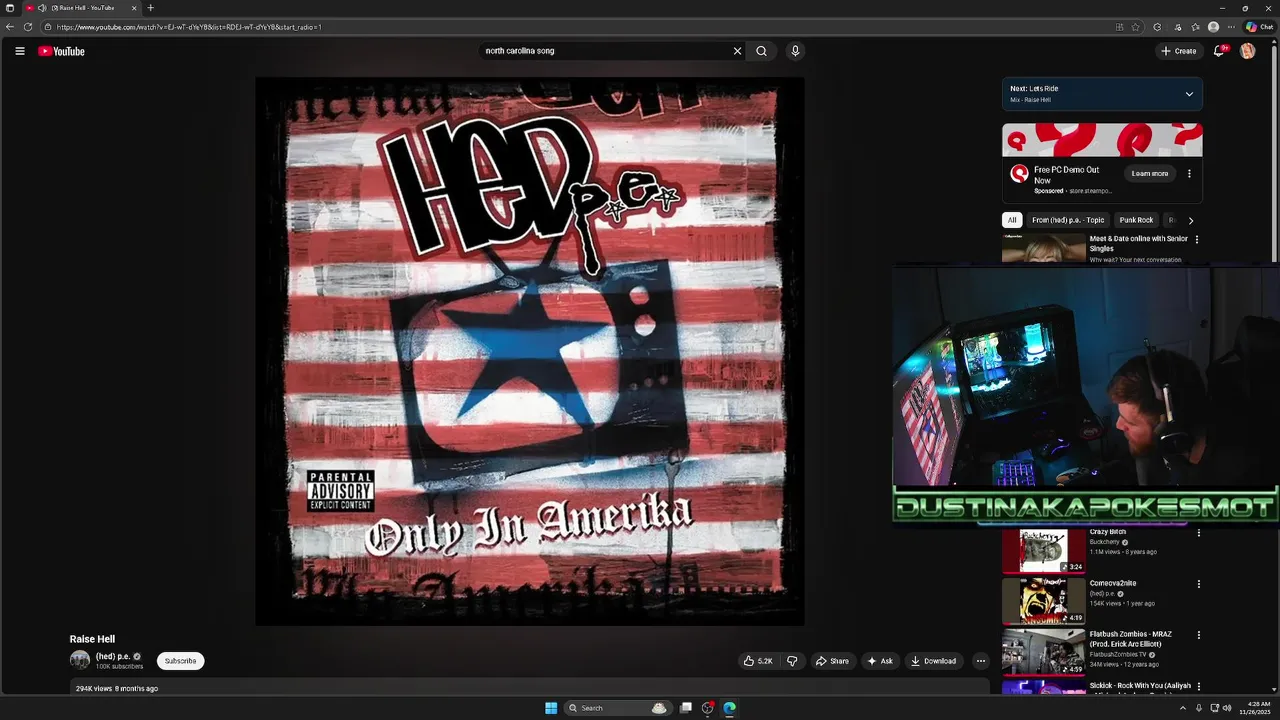
Task: Share the Raise Hell video
Action: click(x=832, y=661)
